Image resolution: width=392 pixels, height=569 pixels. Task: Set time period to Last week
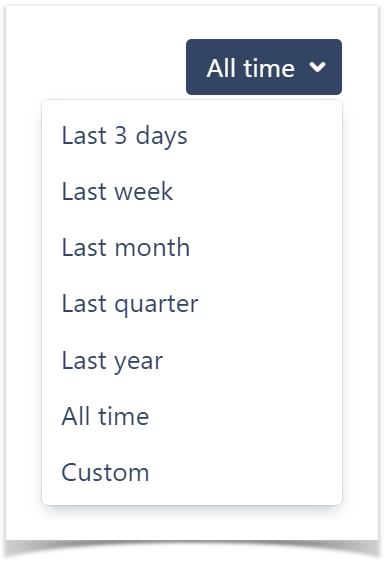click(192, 192)
